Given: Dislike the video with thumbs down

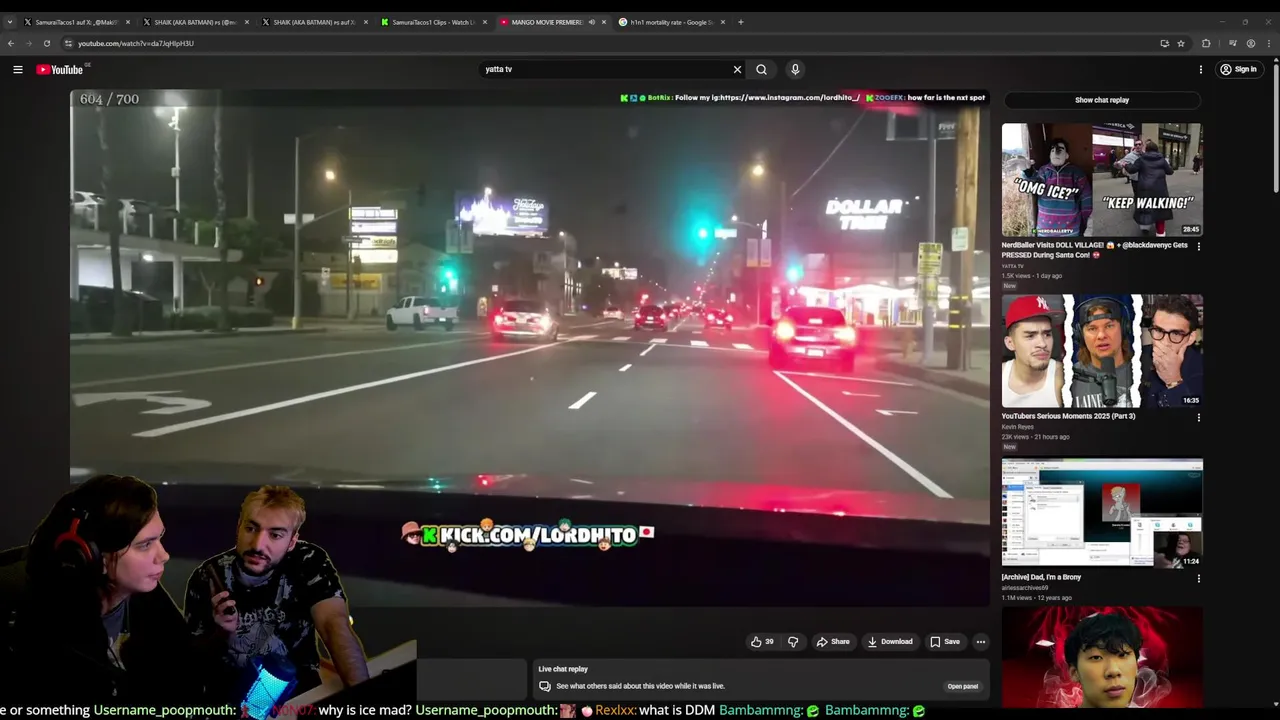Looking at the screenshot, I should [793, 642].
